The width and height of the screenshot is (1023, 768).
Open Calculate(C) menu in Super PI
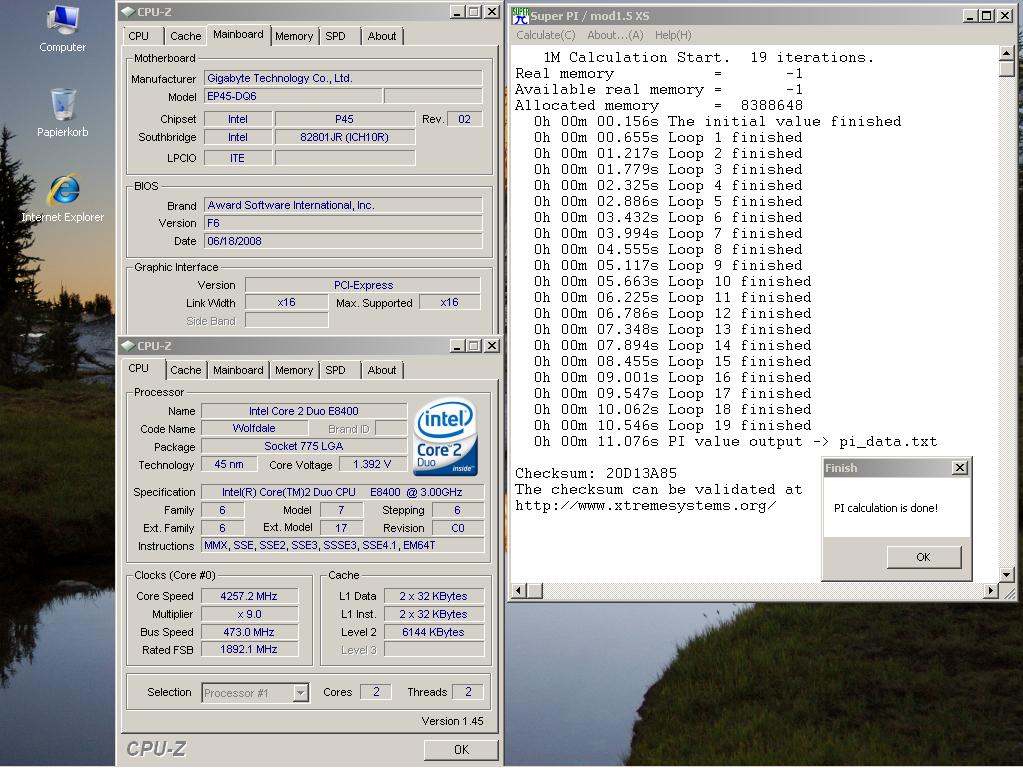tap(545, 35)
